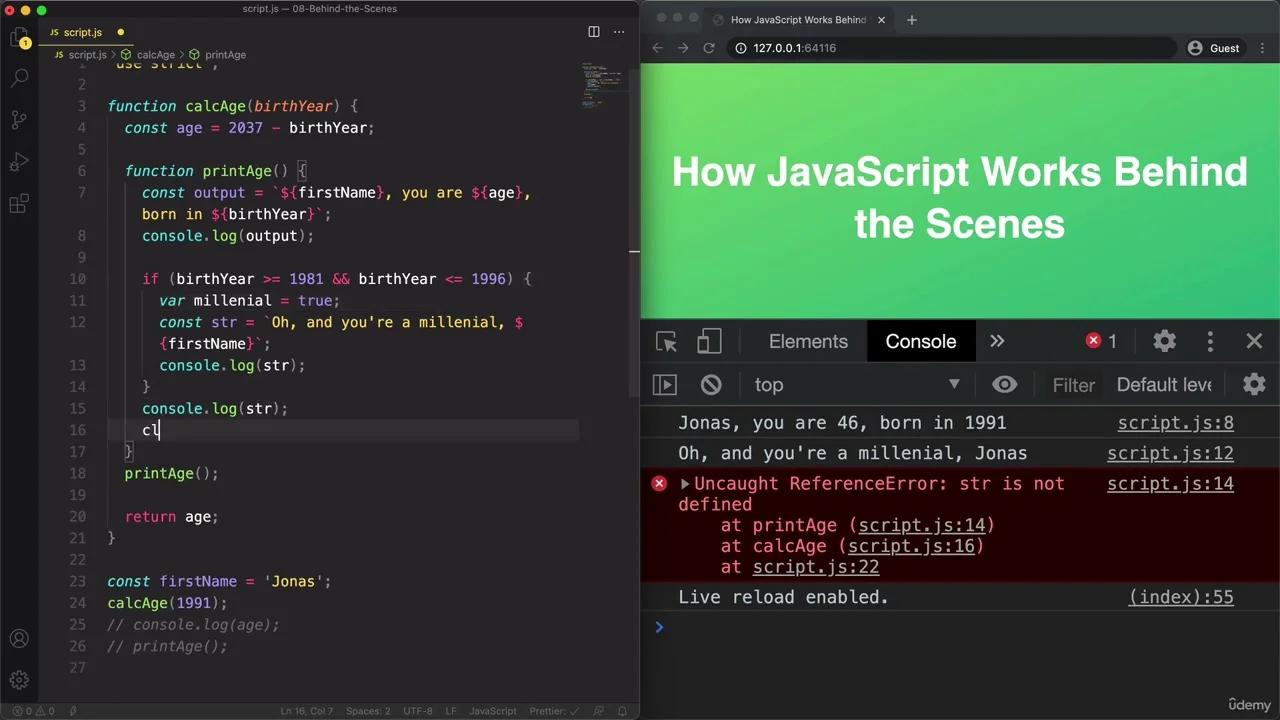Open the Source Control view
The width and height of the screenshot is (1280, 720).
click(x=19, y=120)
